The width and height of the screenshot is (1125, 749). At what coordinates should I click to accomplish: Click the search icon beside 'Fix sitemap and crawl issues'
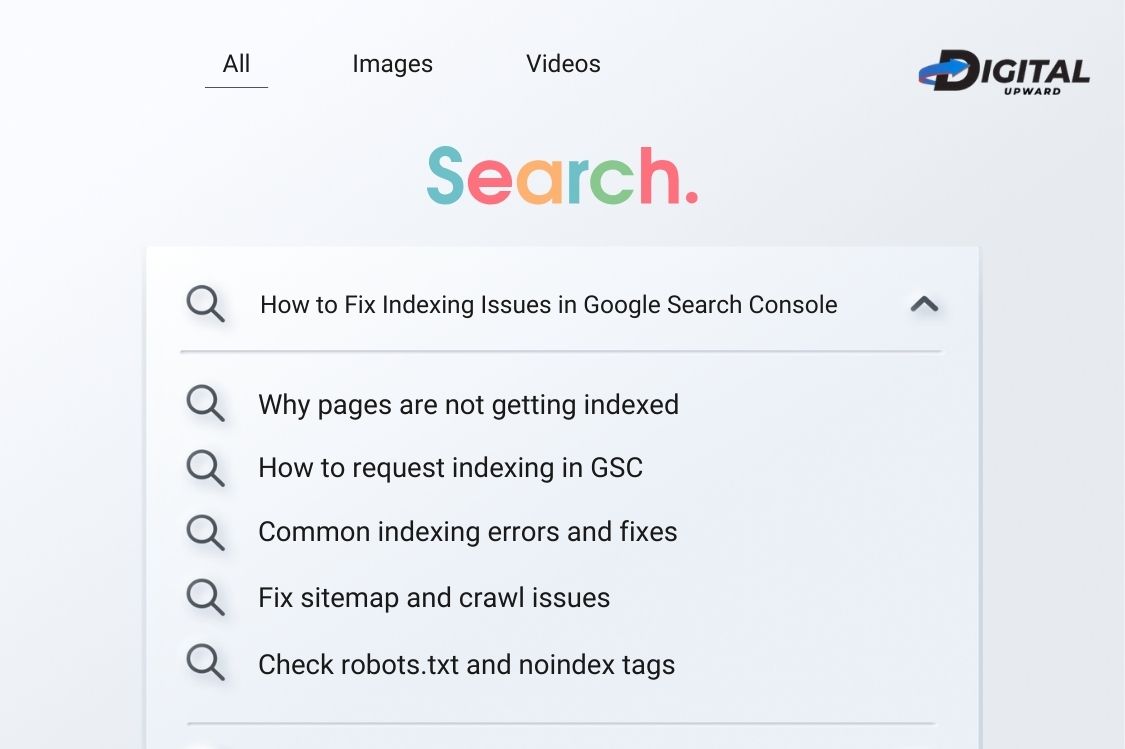pos(205,597)
